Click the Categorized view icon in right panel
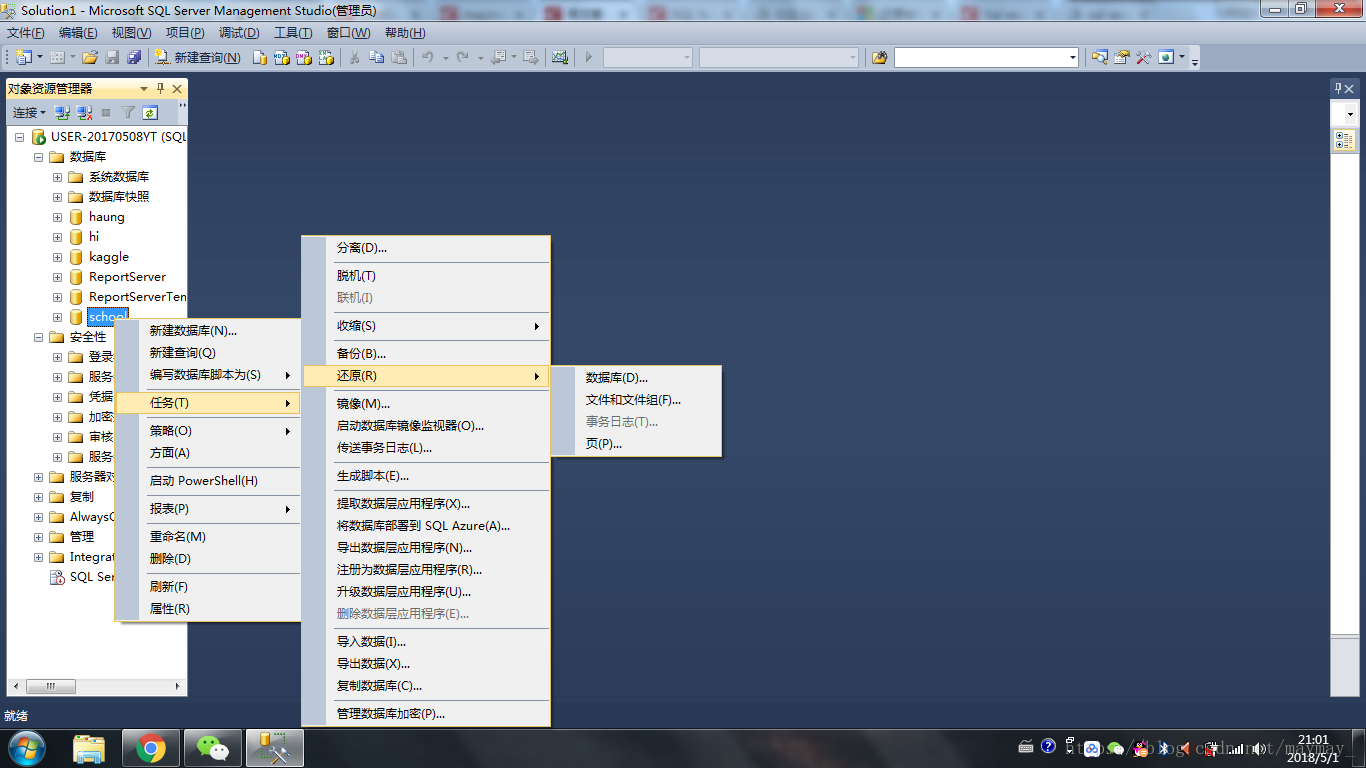Screen dimensions: 1366x768 pyautogui.click(x=1344, y=141)
